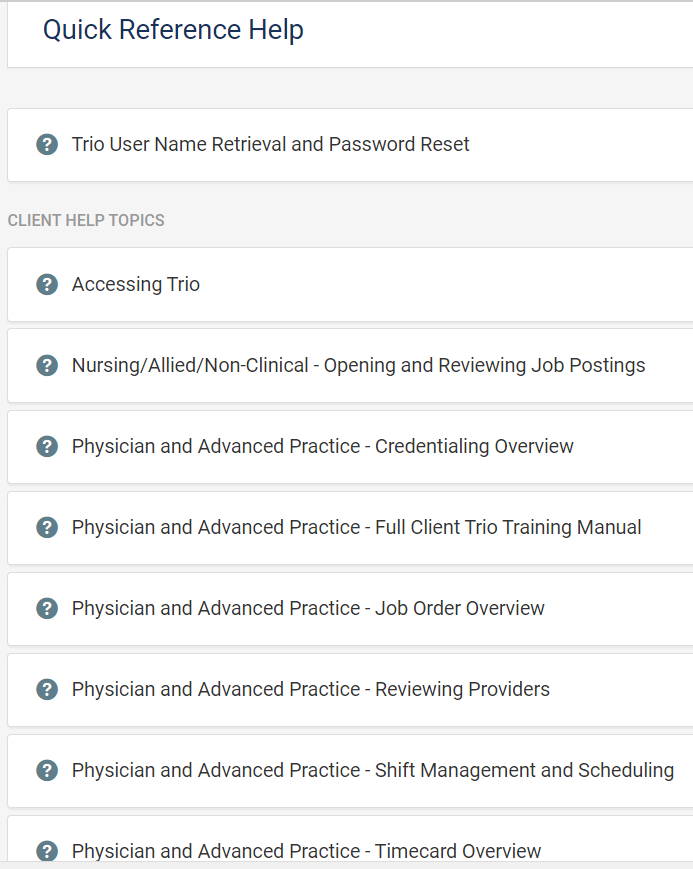Click the Client Help Topics section label

[x=86, y=220]
